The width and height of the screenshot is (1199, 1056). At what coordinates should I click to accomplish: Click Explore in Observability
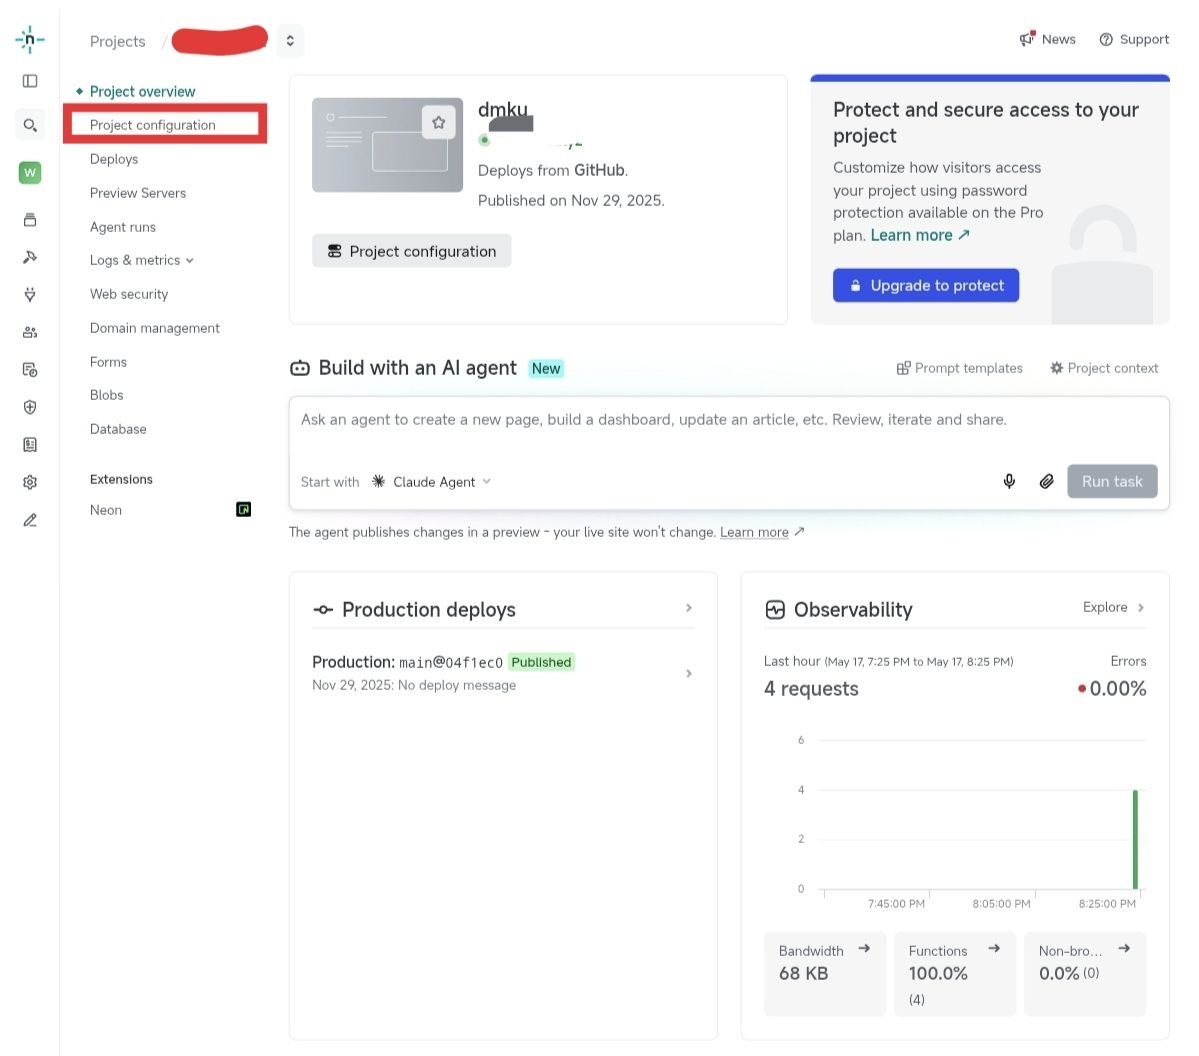coord(1113,607)
